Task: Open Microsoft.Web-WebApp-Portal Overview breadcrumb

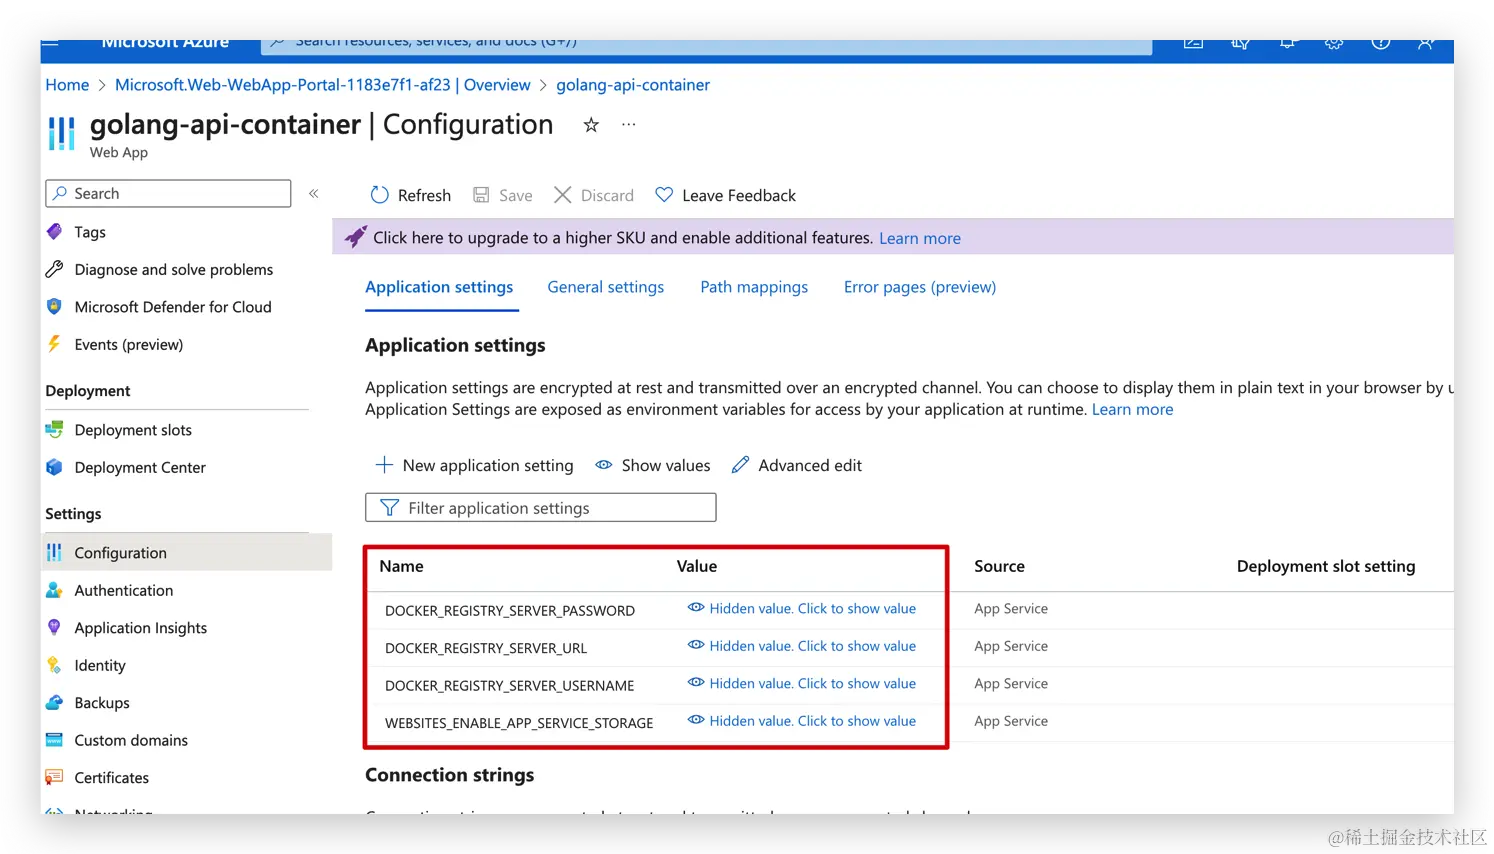Action: point(322,85)
